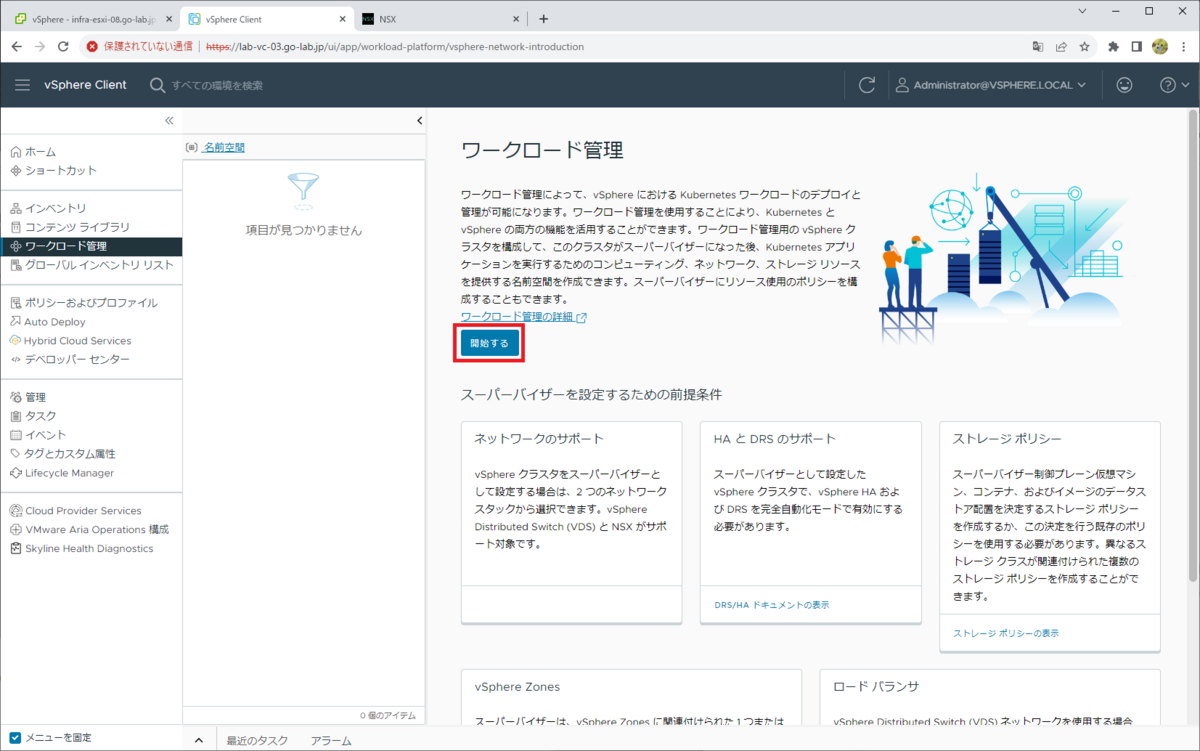Click the browser forward arrow

coord(40,46)
